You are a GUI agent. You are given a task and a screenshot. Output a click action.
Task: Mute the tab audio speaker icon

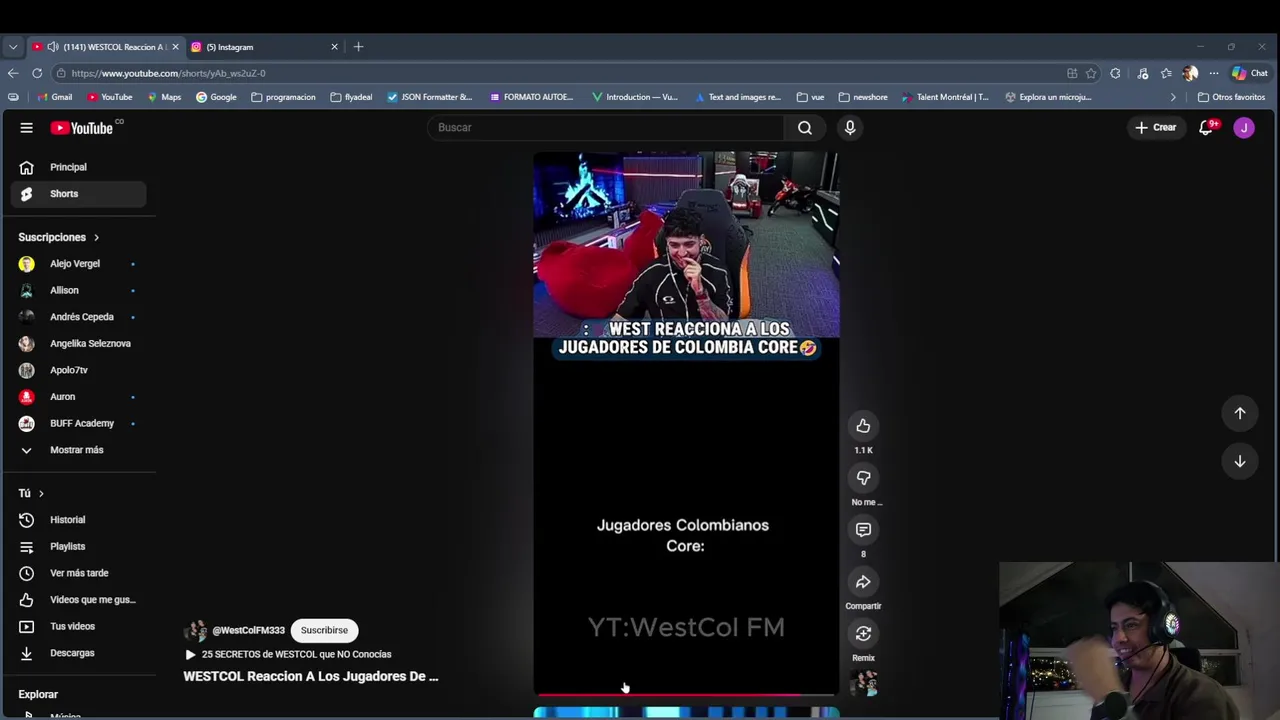52,47
